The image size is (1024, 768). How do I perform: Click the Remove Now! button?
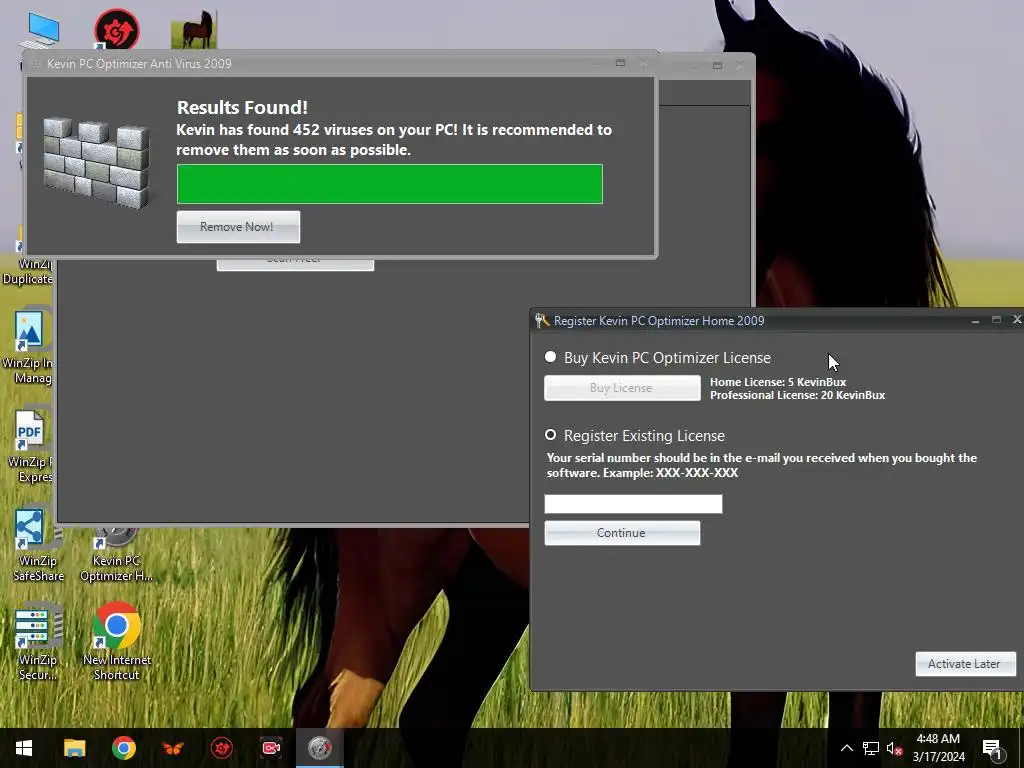point(238,227)
